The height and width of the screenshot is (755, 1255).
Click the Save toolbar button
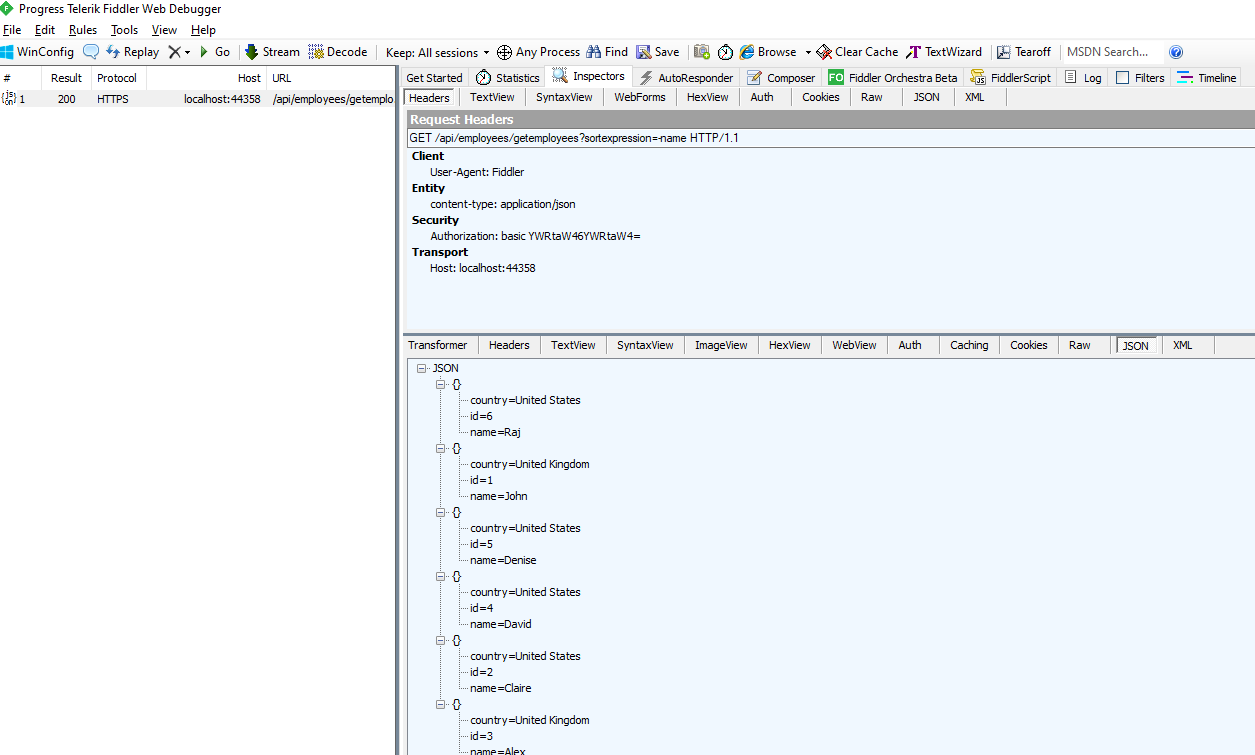point(658,52)
